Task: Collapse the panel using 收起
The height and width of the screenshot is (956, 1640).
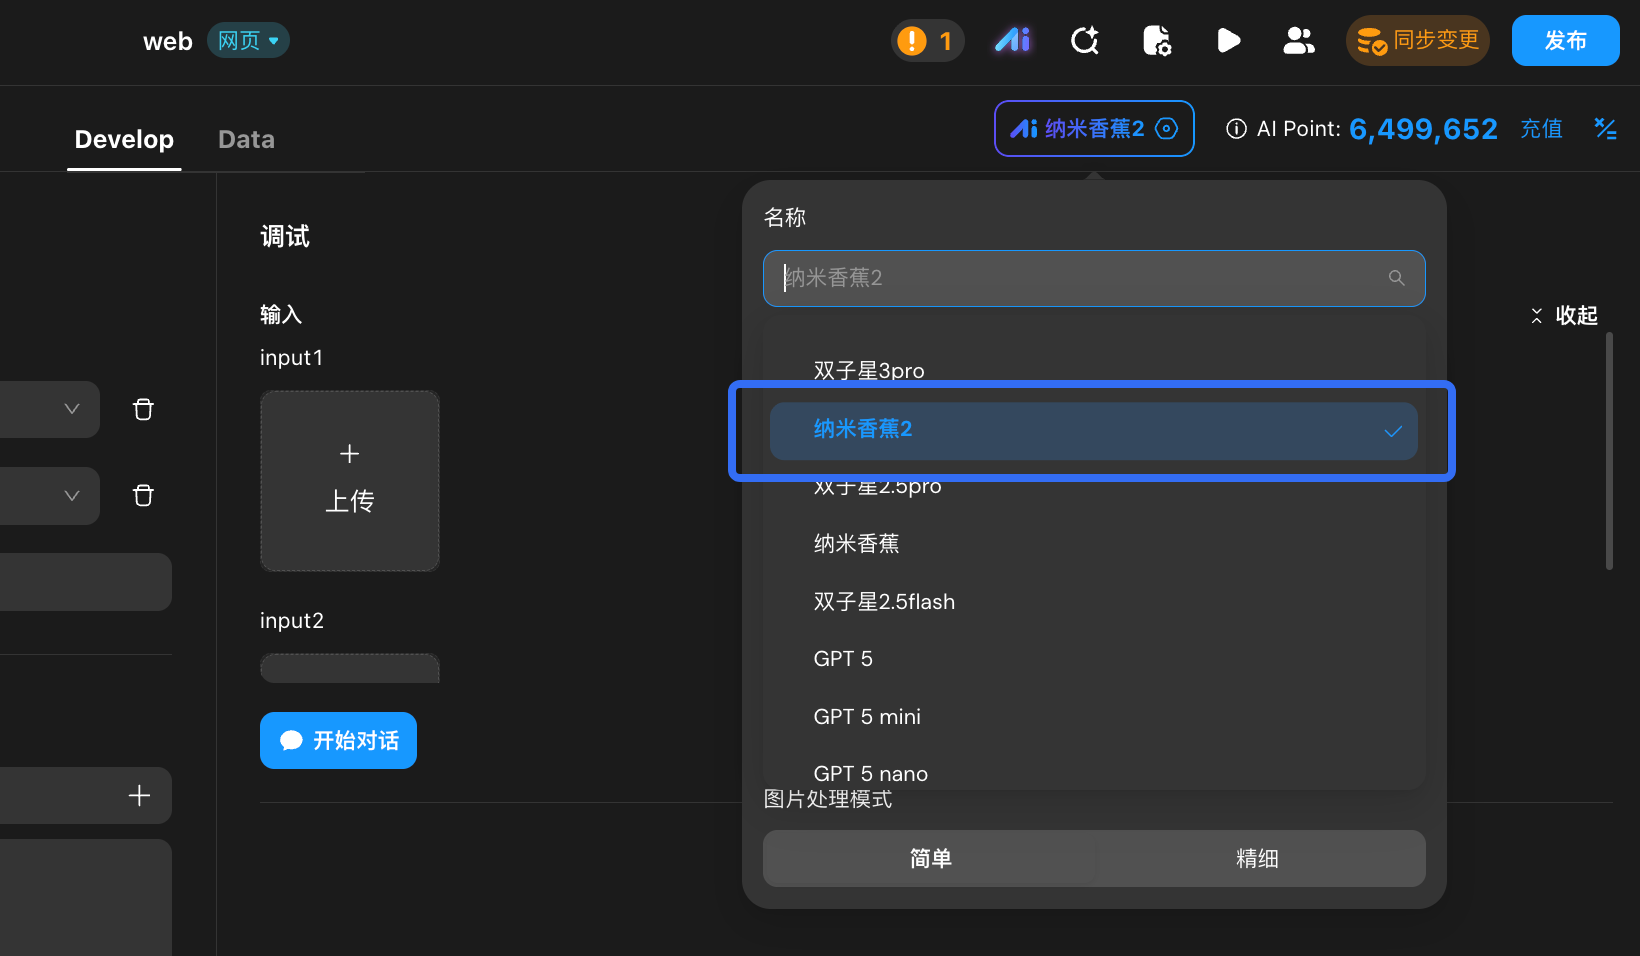Action: point(1565,315)
